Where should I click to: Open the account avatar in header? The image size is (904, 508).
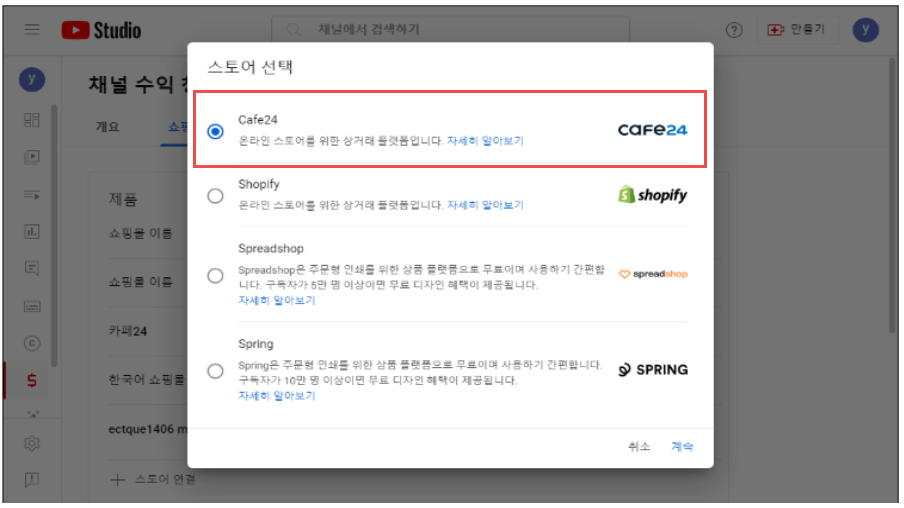click(x=865, y=30)
